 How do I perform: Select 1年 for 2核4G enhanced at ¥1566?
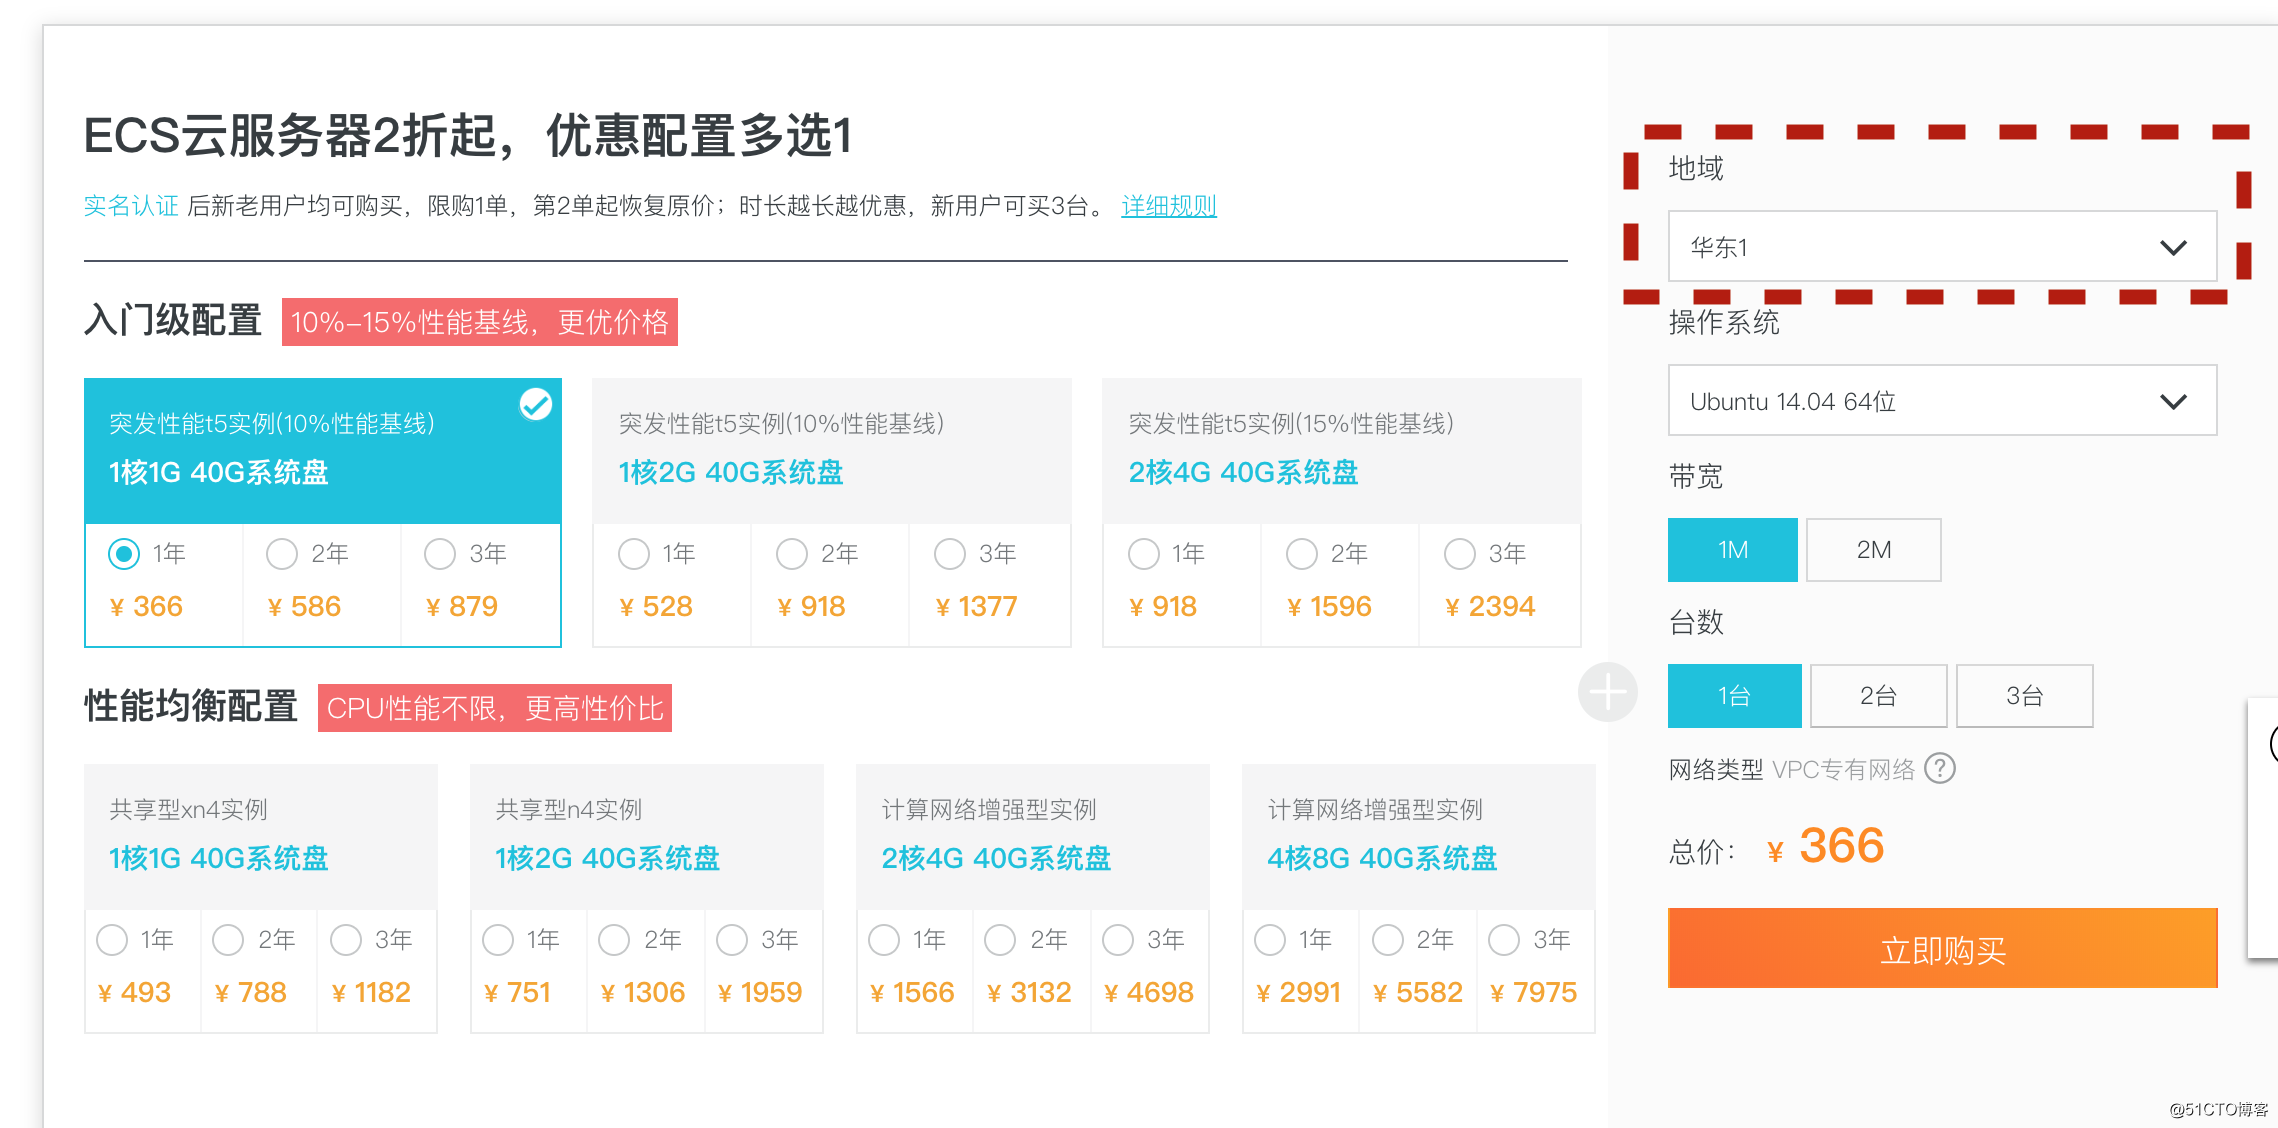(884, 940)
